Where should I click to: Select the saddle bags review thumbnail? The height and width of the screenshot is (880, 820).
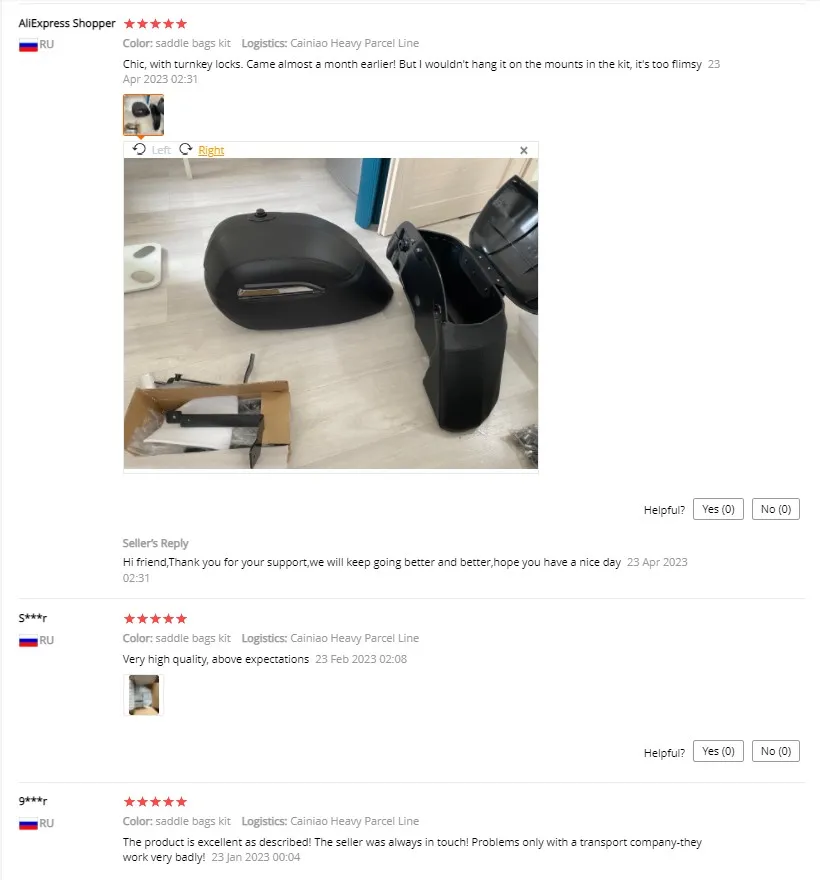(143, 114)
